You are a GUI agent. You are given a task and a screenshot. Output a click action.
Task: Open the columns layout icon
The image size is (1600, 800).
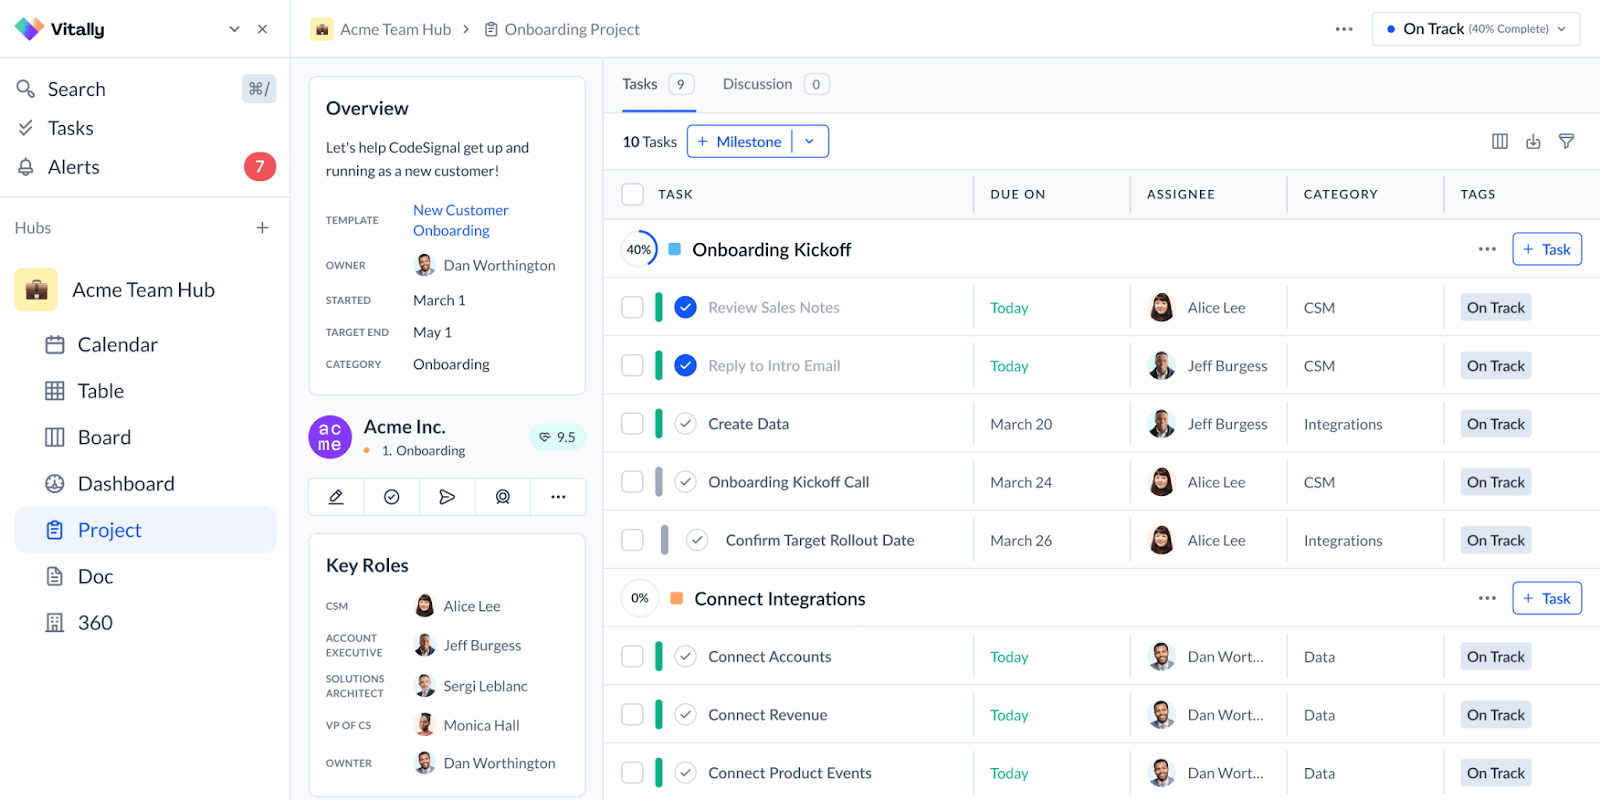[x=1500, y=141]
